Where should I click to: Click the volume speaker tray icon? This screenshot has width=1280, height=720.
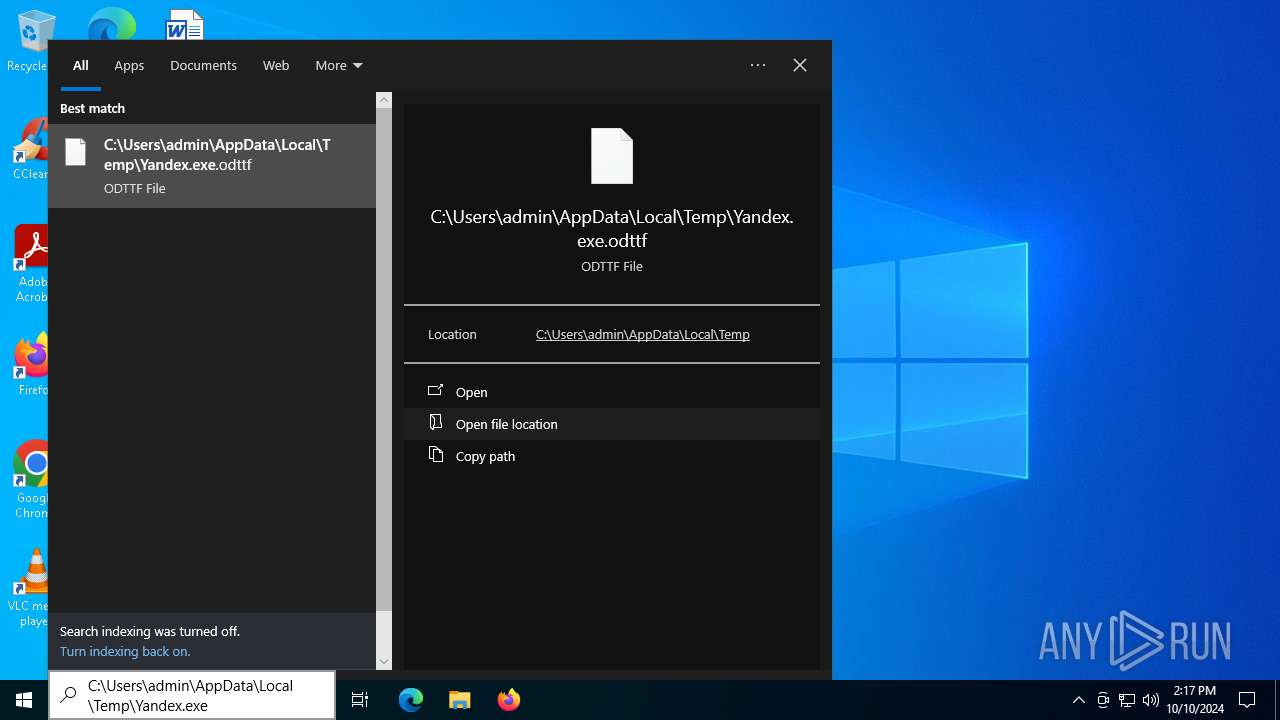pyautogui.click(x=1150, y=700)
